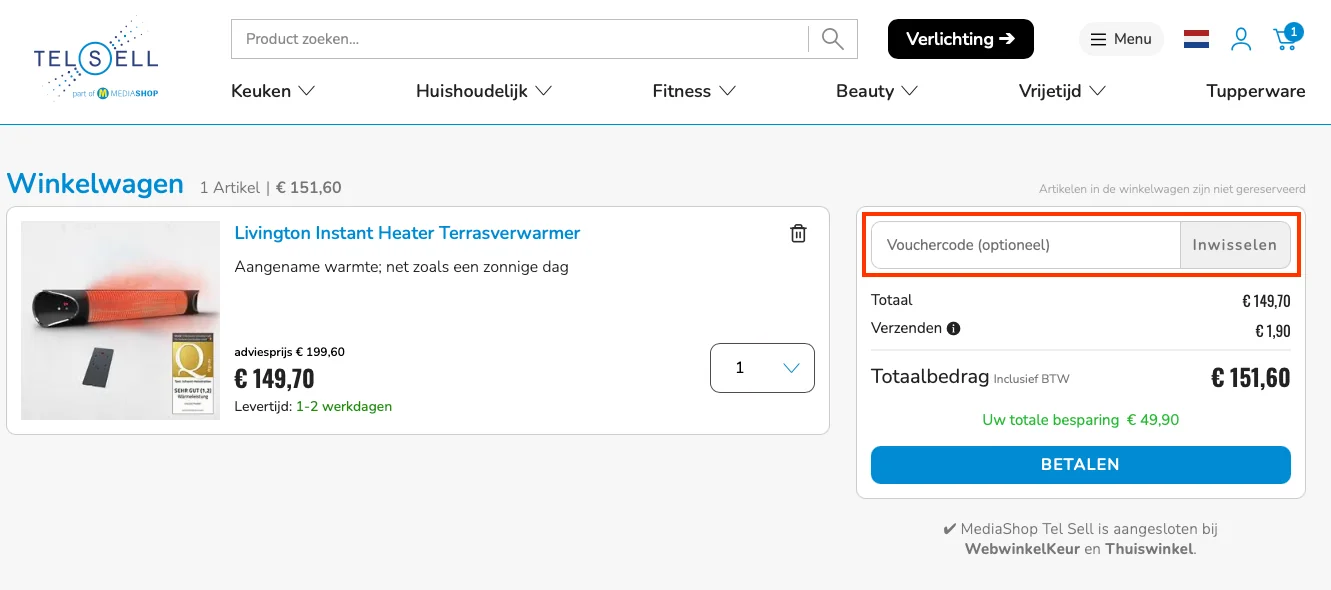
Task: Remove the heater using the trash icon
Action: [x=798, y=232]
